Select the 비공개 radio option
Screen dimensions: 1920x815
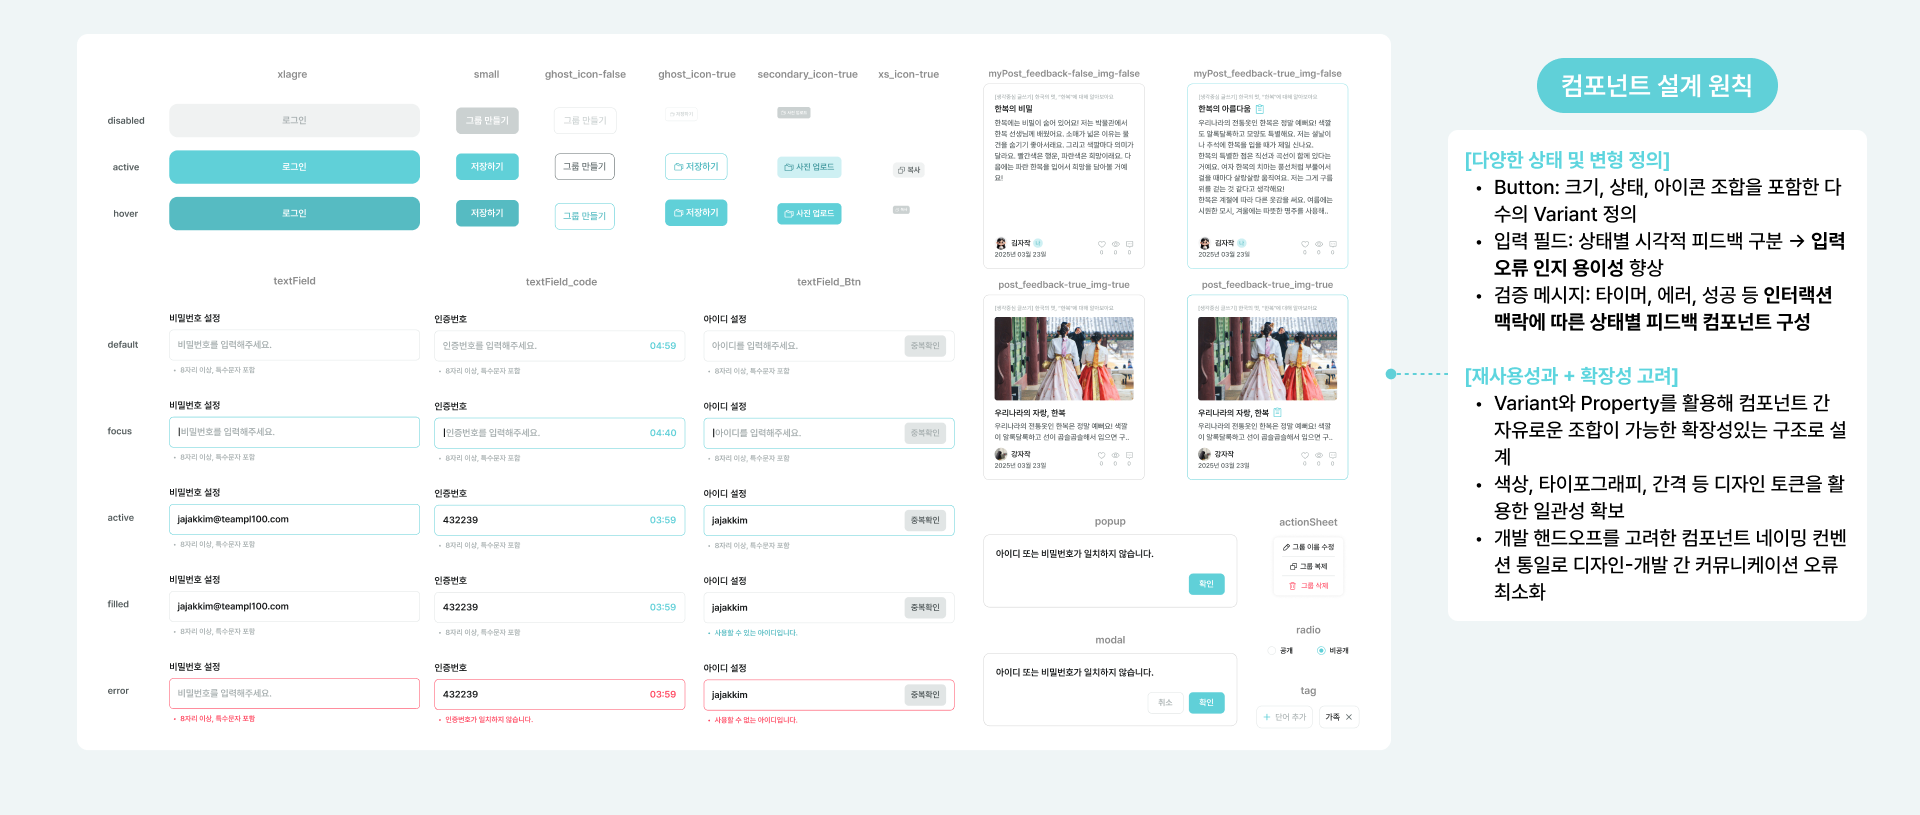1333,651
